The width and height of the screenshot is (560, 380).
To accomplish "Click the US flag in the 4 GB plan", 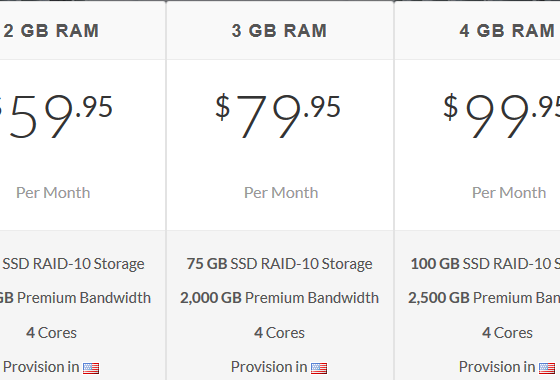I will [x=547, y=368].
